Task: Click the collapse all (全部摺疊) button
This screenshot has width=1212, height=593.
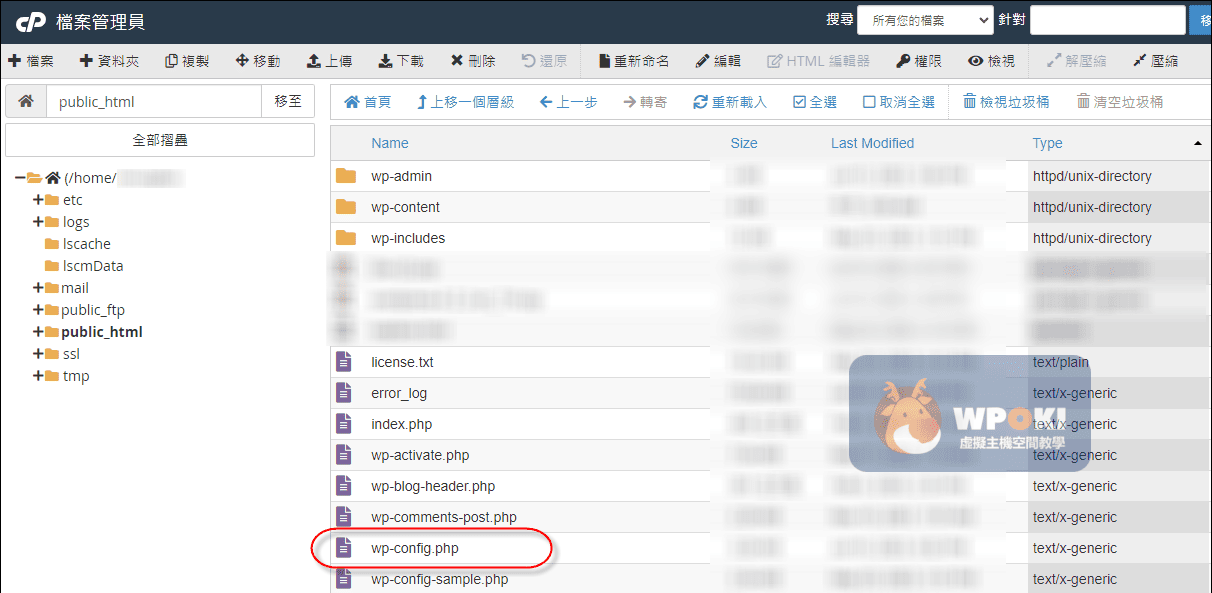Action: 160,140
